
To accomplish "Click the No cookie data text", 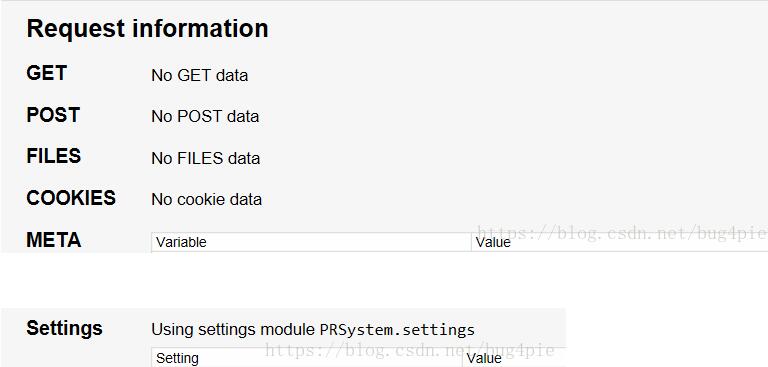I will click(x=207, y=199).
